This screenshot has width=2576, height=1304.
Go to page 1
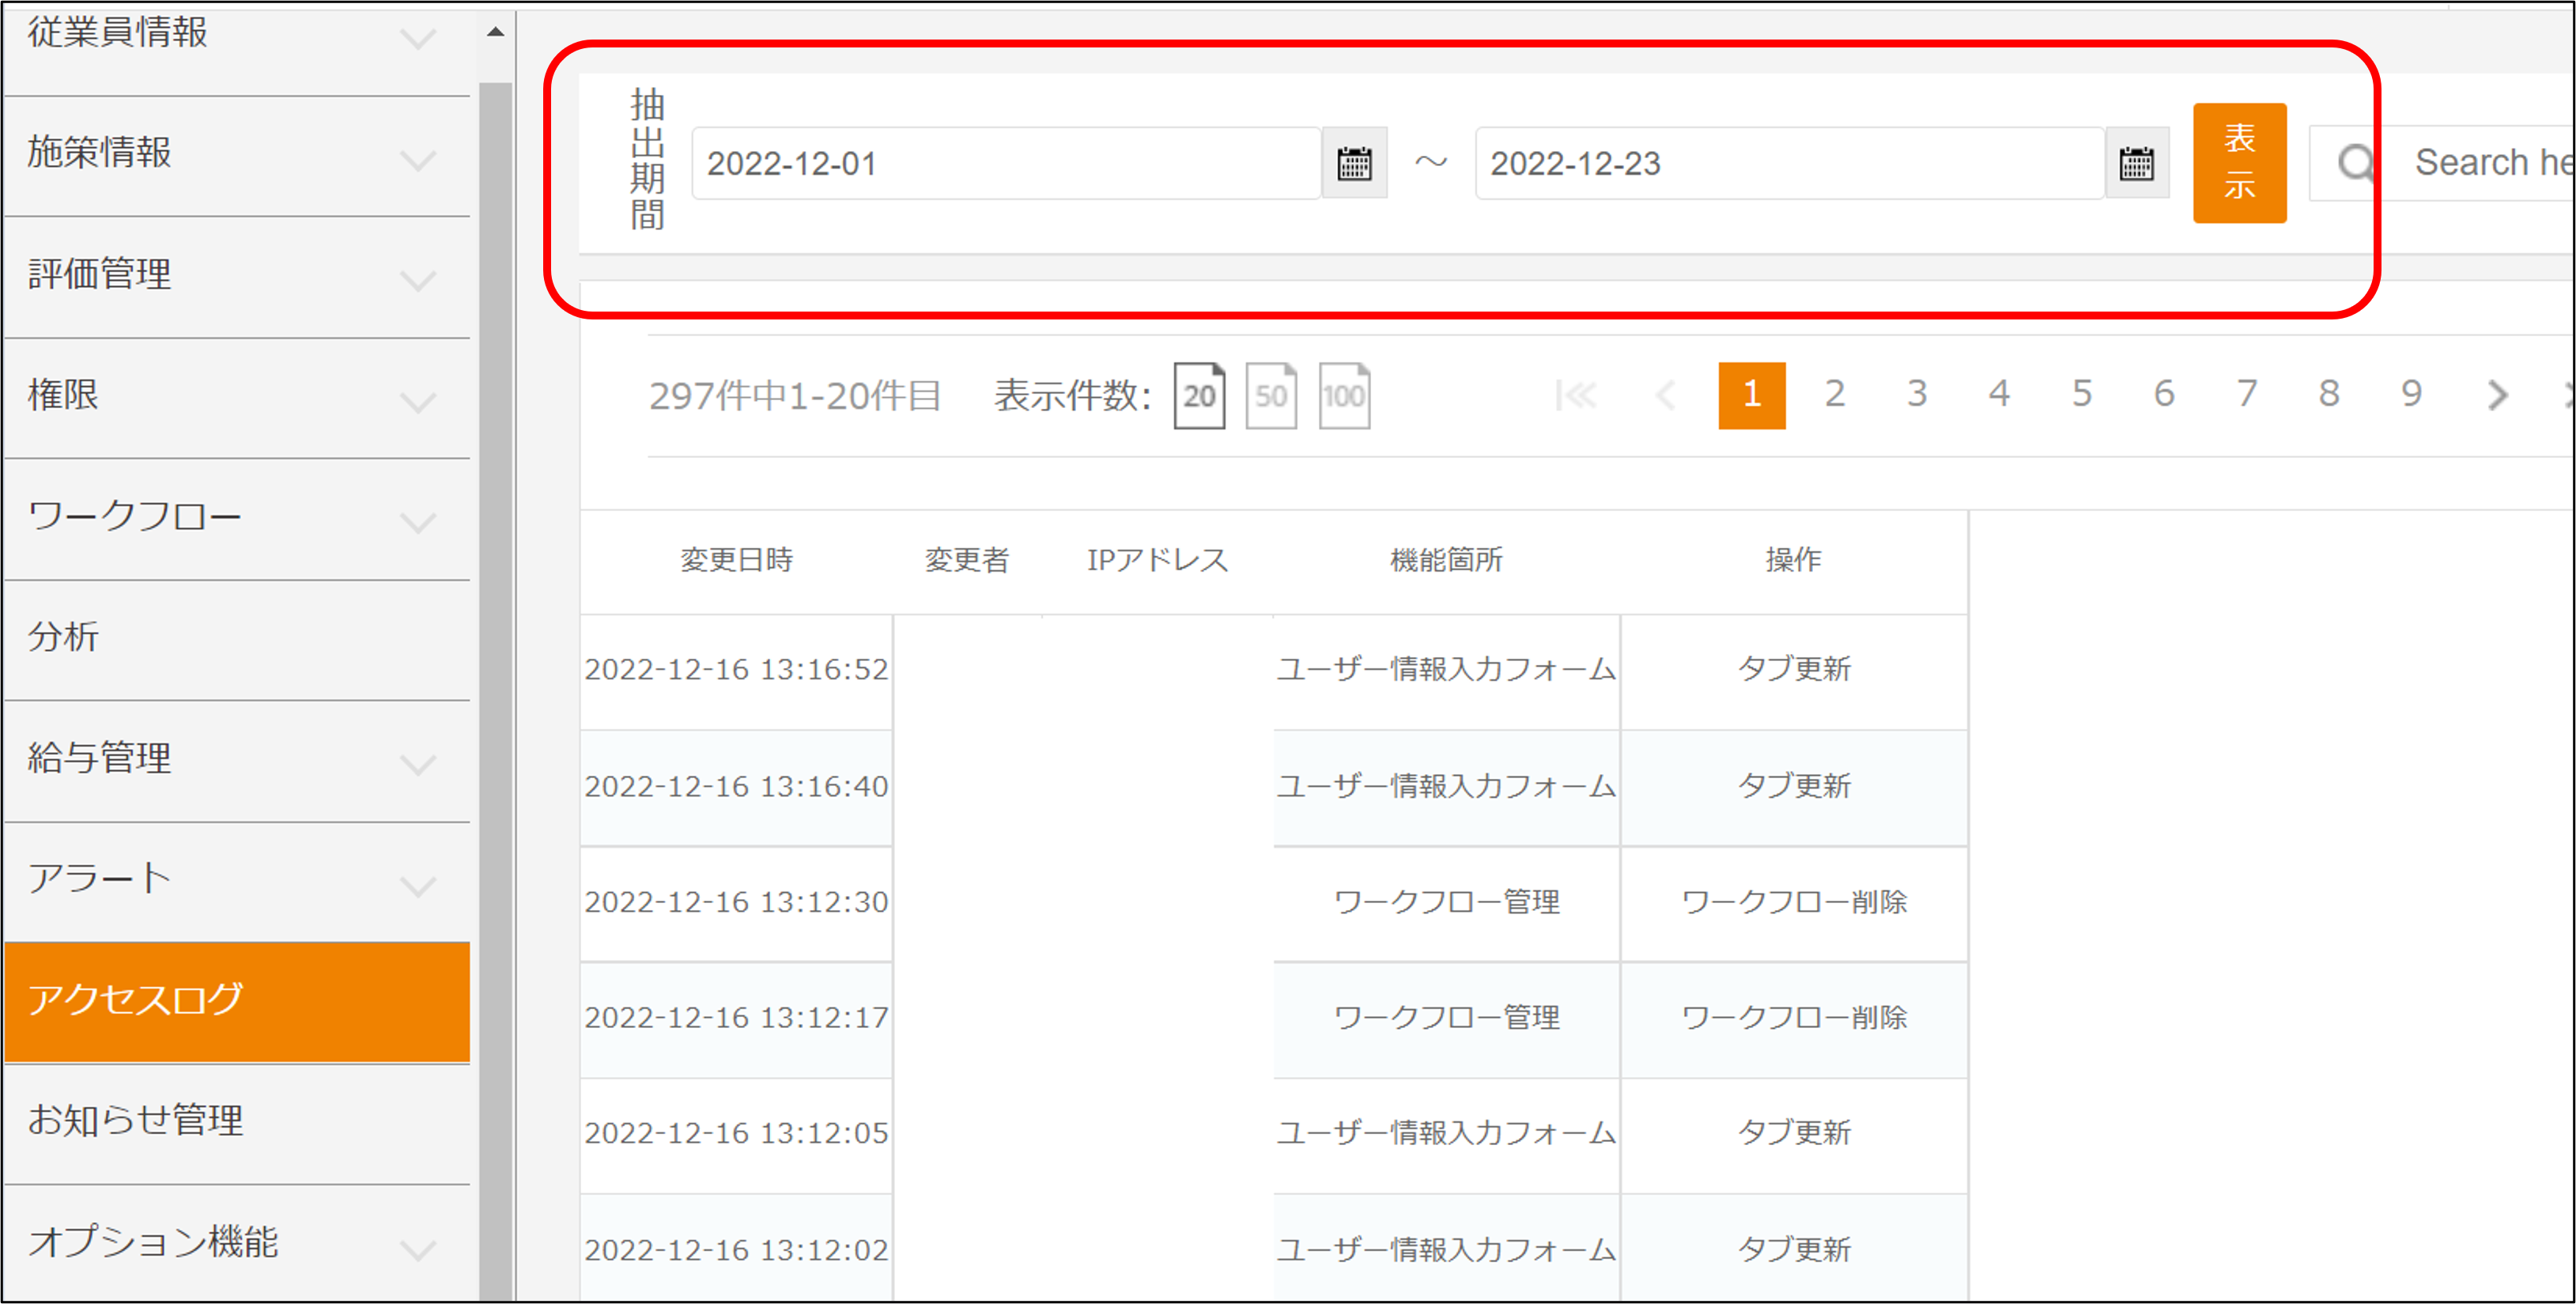(x=1751, y=396)
